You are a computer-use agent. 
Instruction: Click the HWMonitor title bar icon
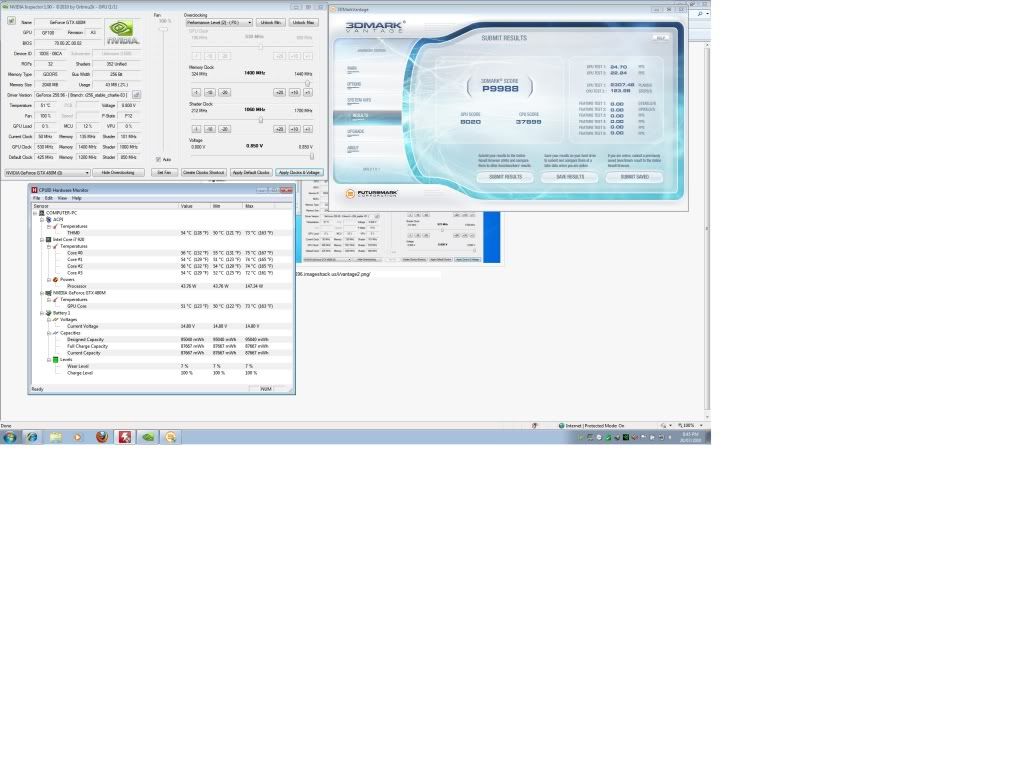(x=34, y=190)
